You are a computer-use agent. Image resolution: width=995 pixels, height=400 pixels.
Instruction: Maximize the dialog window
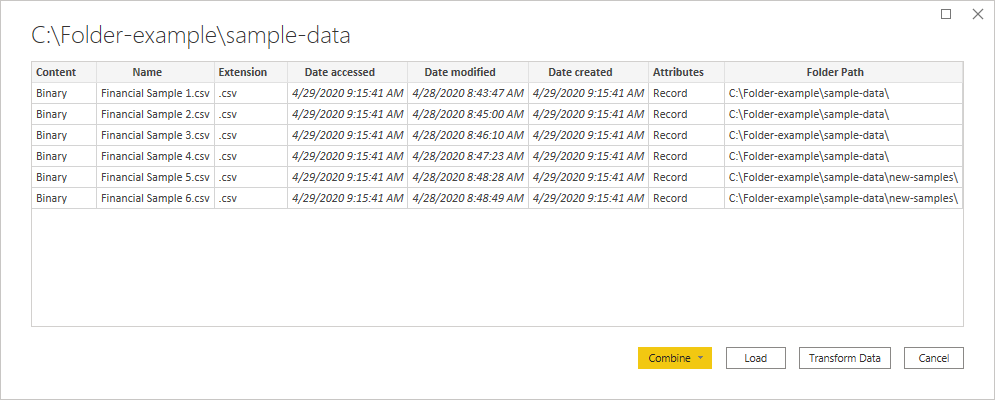(947, 14)
